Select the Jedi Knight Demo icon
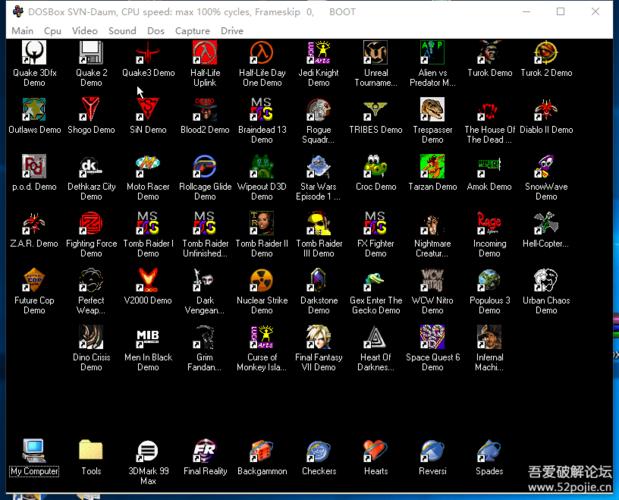619x500 pixels. click(318, 53)
